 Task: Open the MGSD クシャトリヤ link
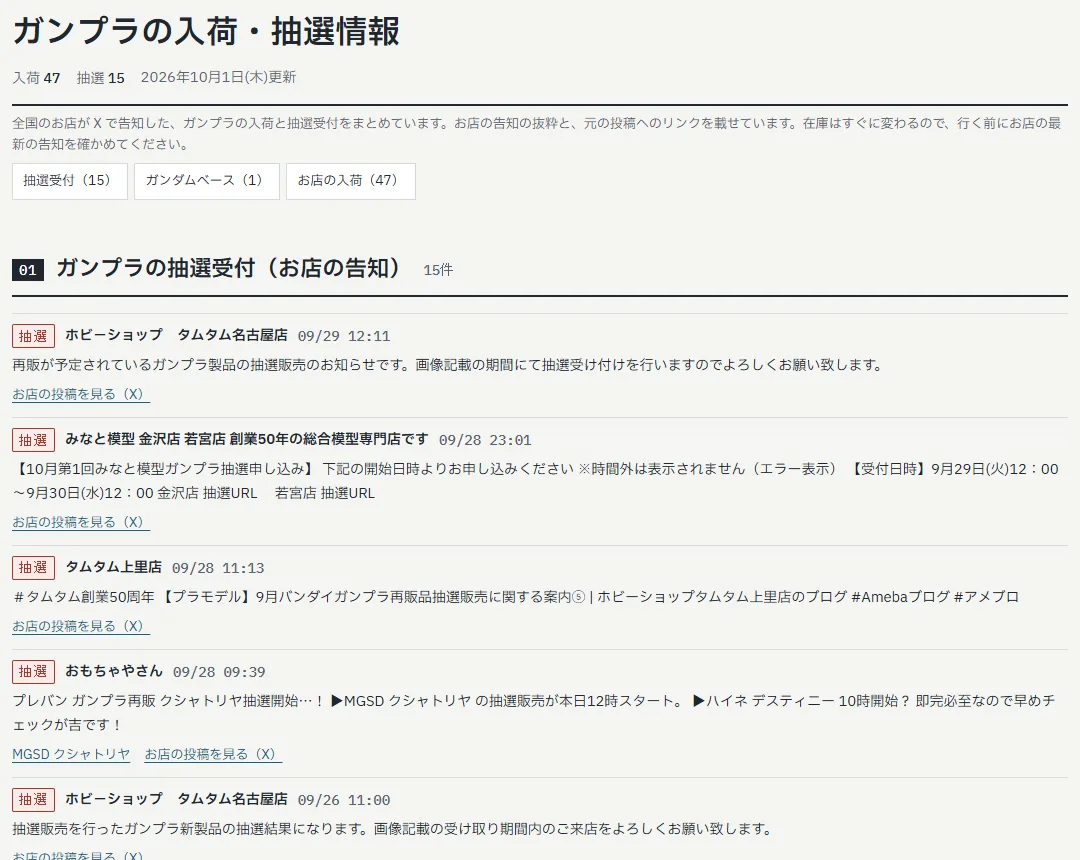(71, 755)
